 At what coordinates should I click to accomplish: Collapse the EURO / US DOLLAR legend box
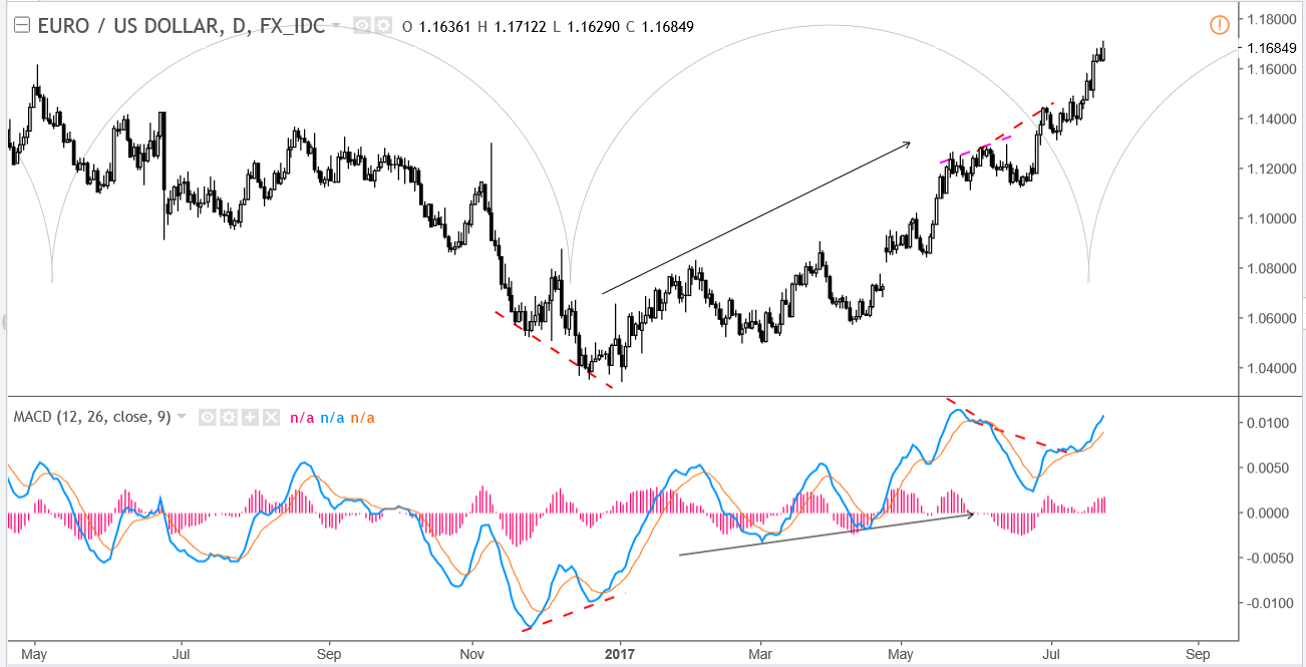point(21,26)
